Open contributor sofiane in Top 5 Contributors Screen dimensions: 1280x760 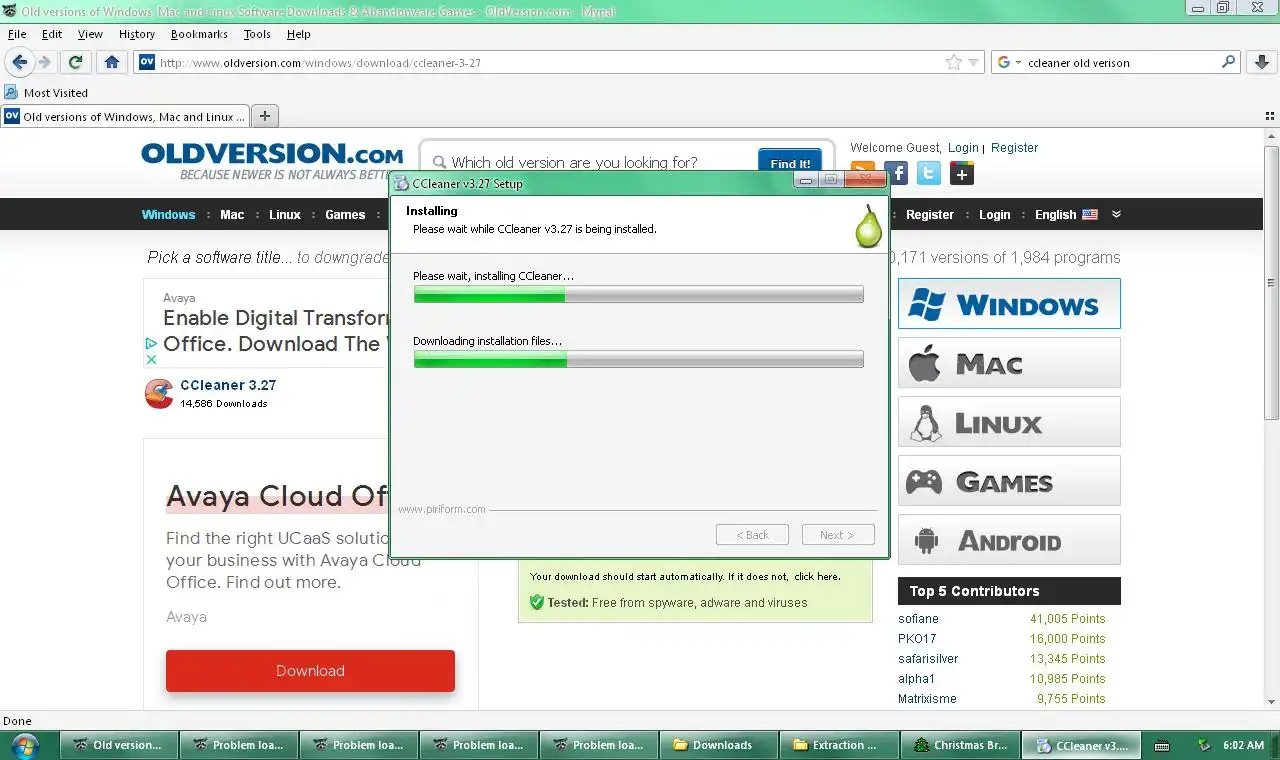tap(918, 619)
